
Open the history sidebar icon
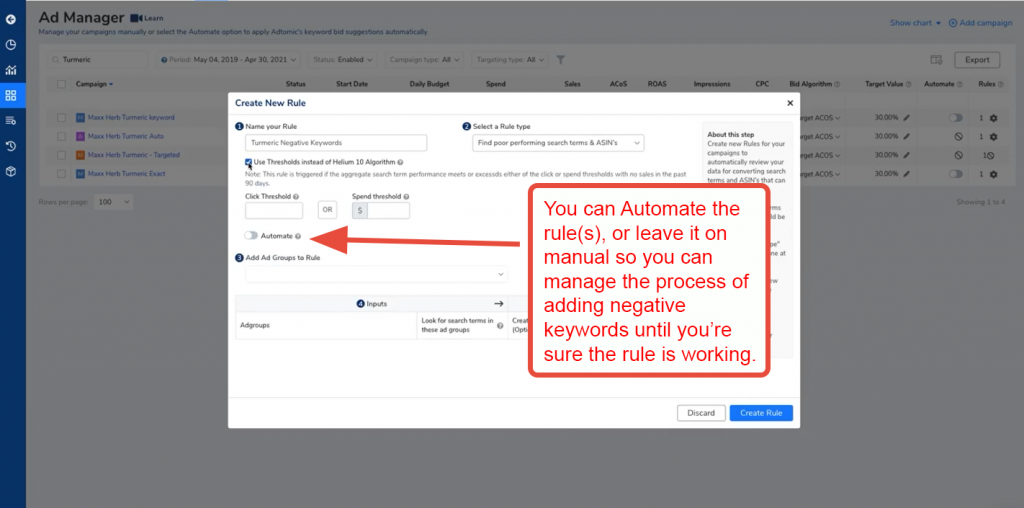[10, 146]
